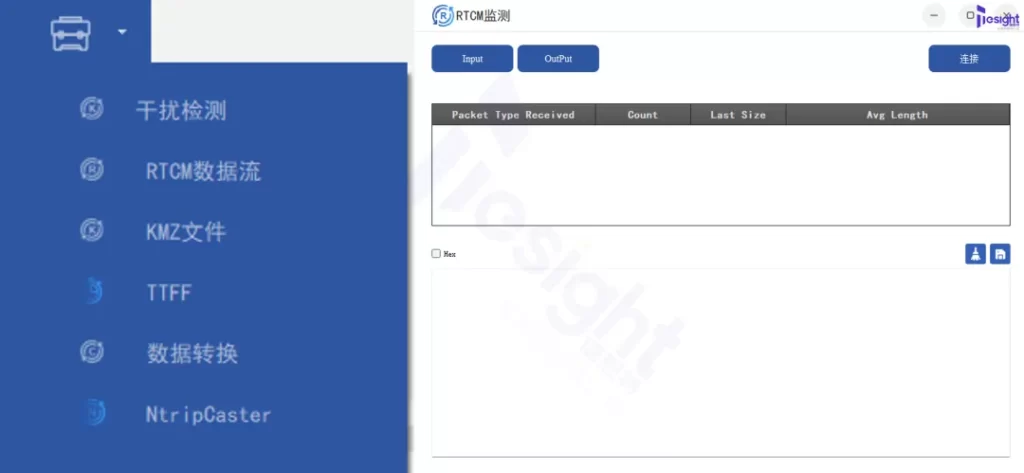Click the icon beside NtripCaster
The width and height of the screenshot is (1024, 473).
coord(92,413)
